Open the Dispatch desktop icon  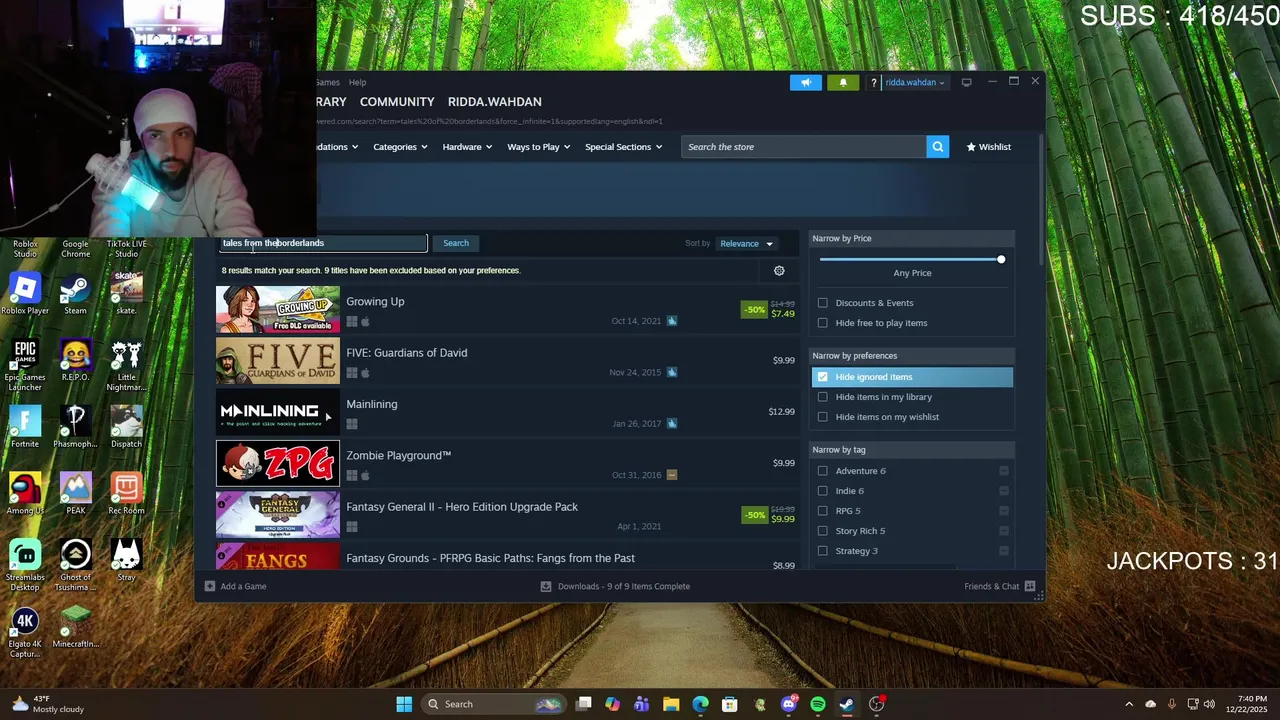(x=126, y=427)
